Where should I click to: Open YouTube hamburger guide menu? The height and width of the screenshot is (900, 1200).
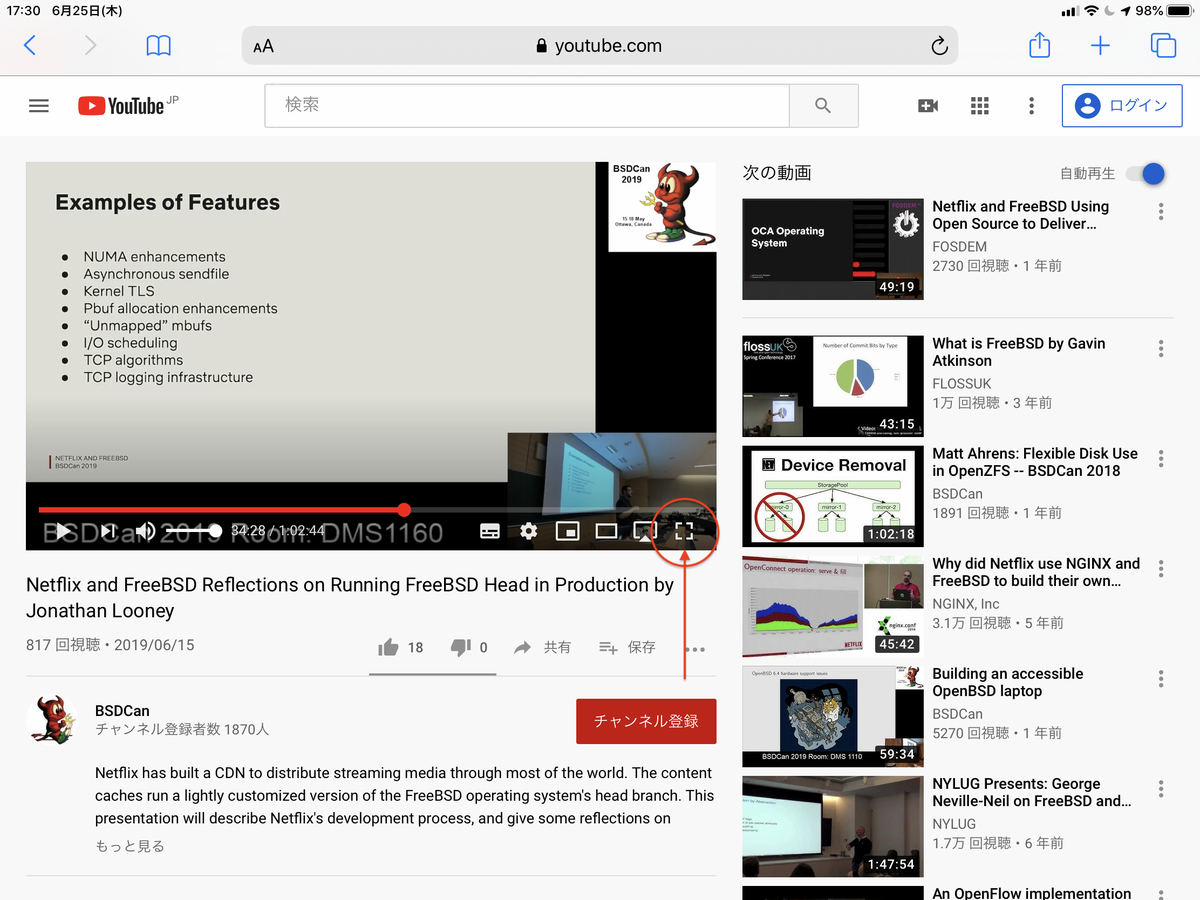tap(39, 106)
